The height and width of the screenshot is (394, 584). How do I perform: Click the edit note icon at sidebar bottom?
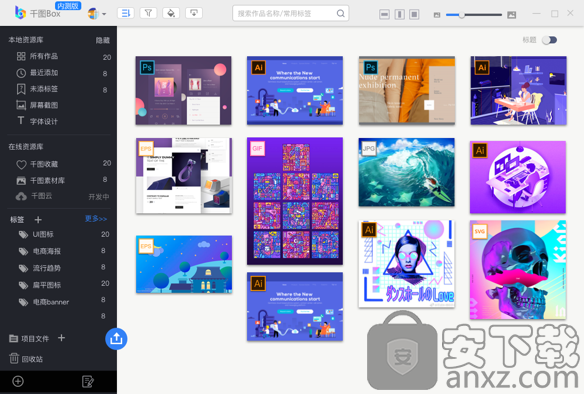88,381
